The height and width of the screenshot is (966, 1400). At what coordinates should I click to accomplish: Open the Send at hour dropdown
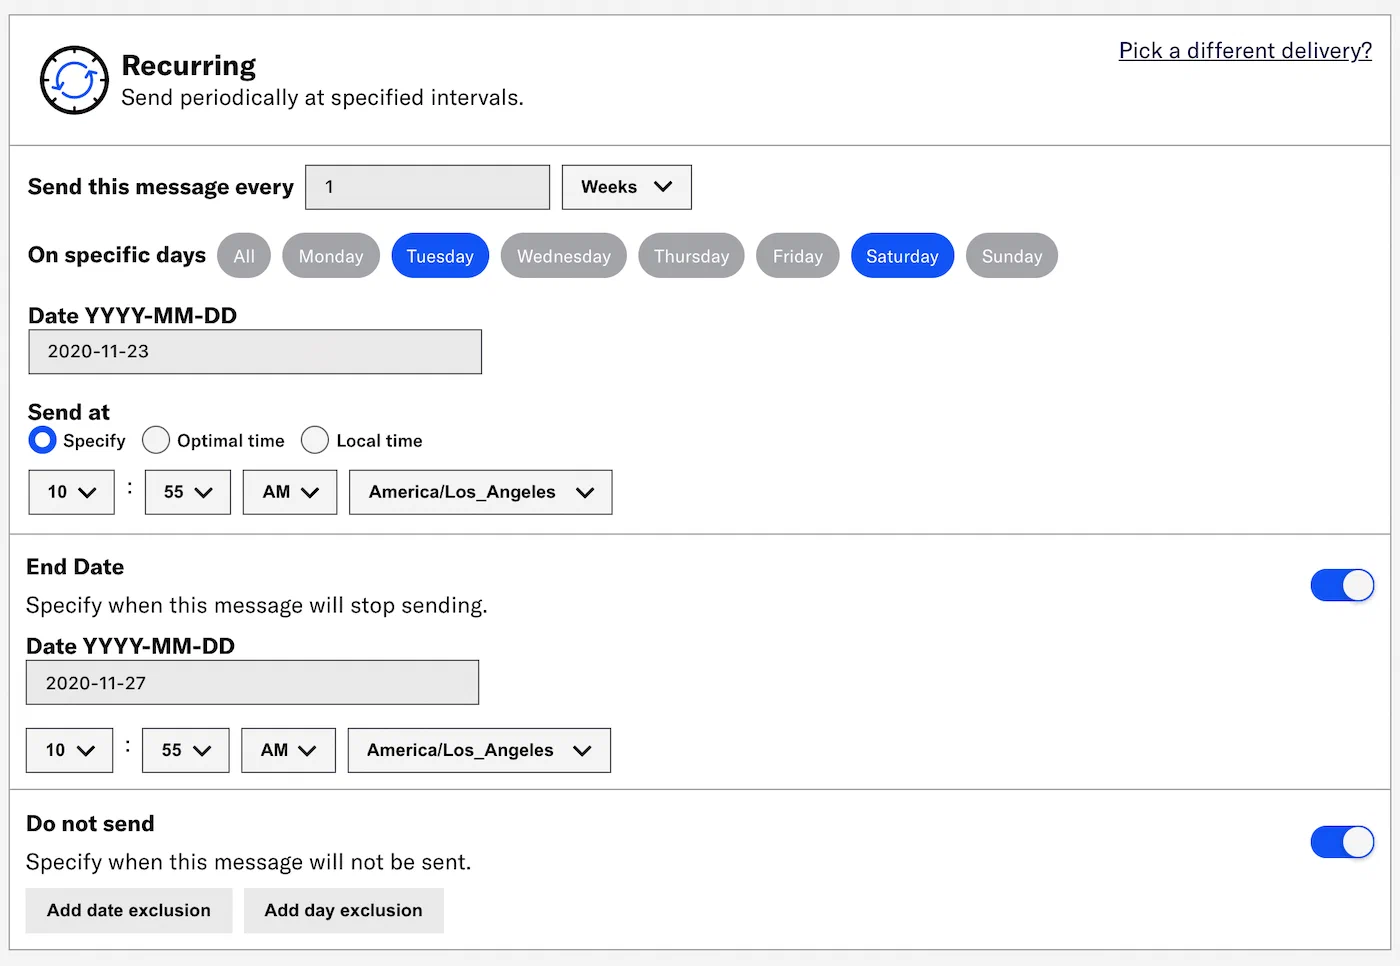(71, 492)
